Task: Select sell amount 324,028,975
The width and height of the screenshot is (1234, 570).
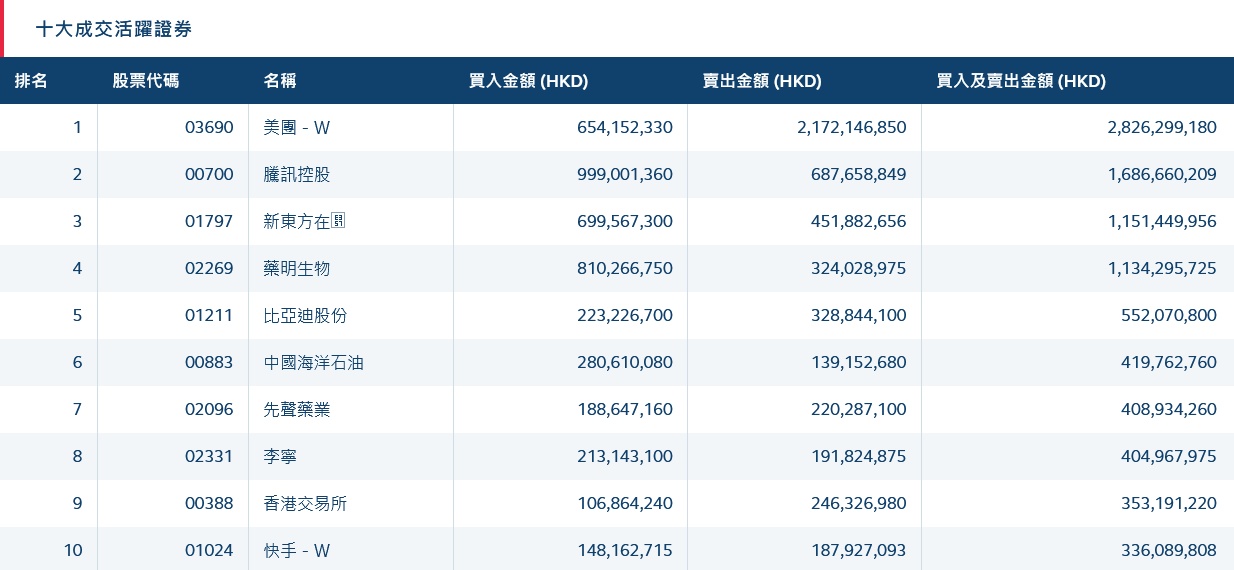Action: pyautogui.click(x=859, y=268)
